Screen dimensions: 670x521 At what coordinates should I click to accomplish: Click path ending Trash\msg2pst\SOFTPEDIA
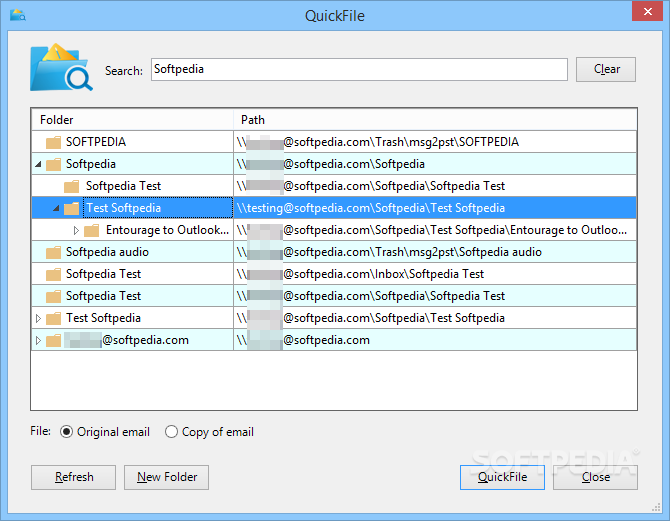click(x=378, y=142)
